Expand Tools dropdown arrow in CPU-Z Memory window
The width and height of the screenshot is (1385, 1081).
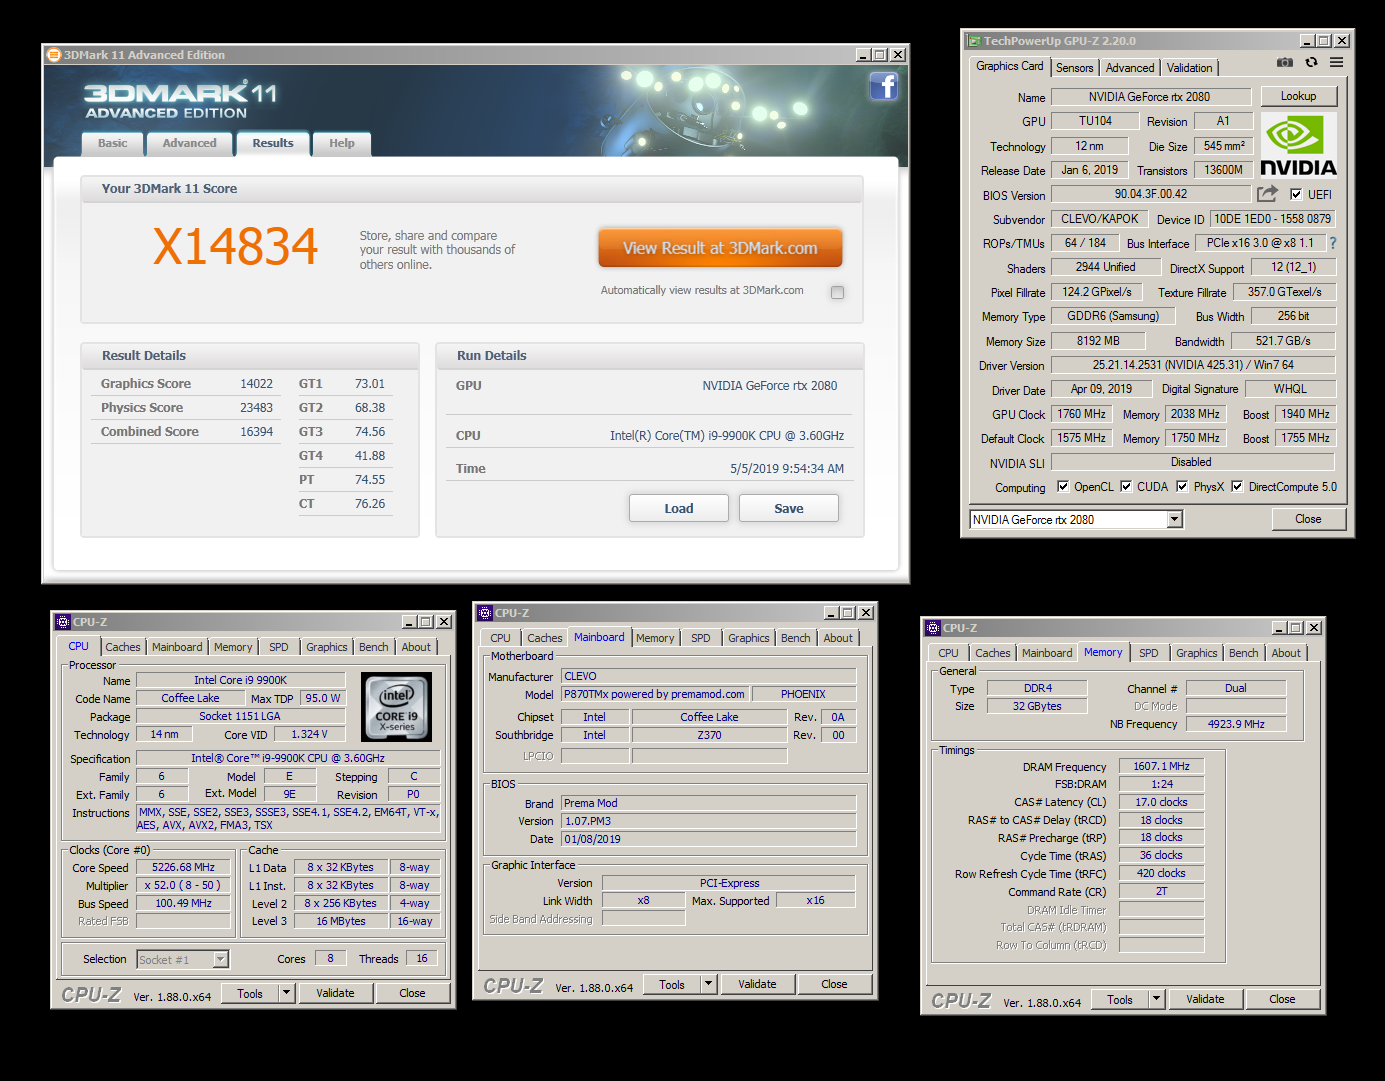[x=1156, y=999]
